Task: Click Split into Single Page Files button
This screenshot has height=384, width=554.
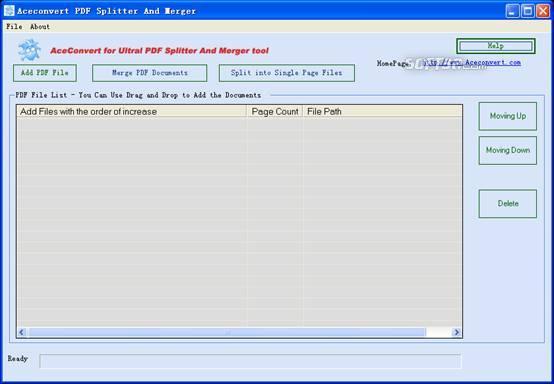Action: coord(287,73)
